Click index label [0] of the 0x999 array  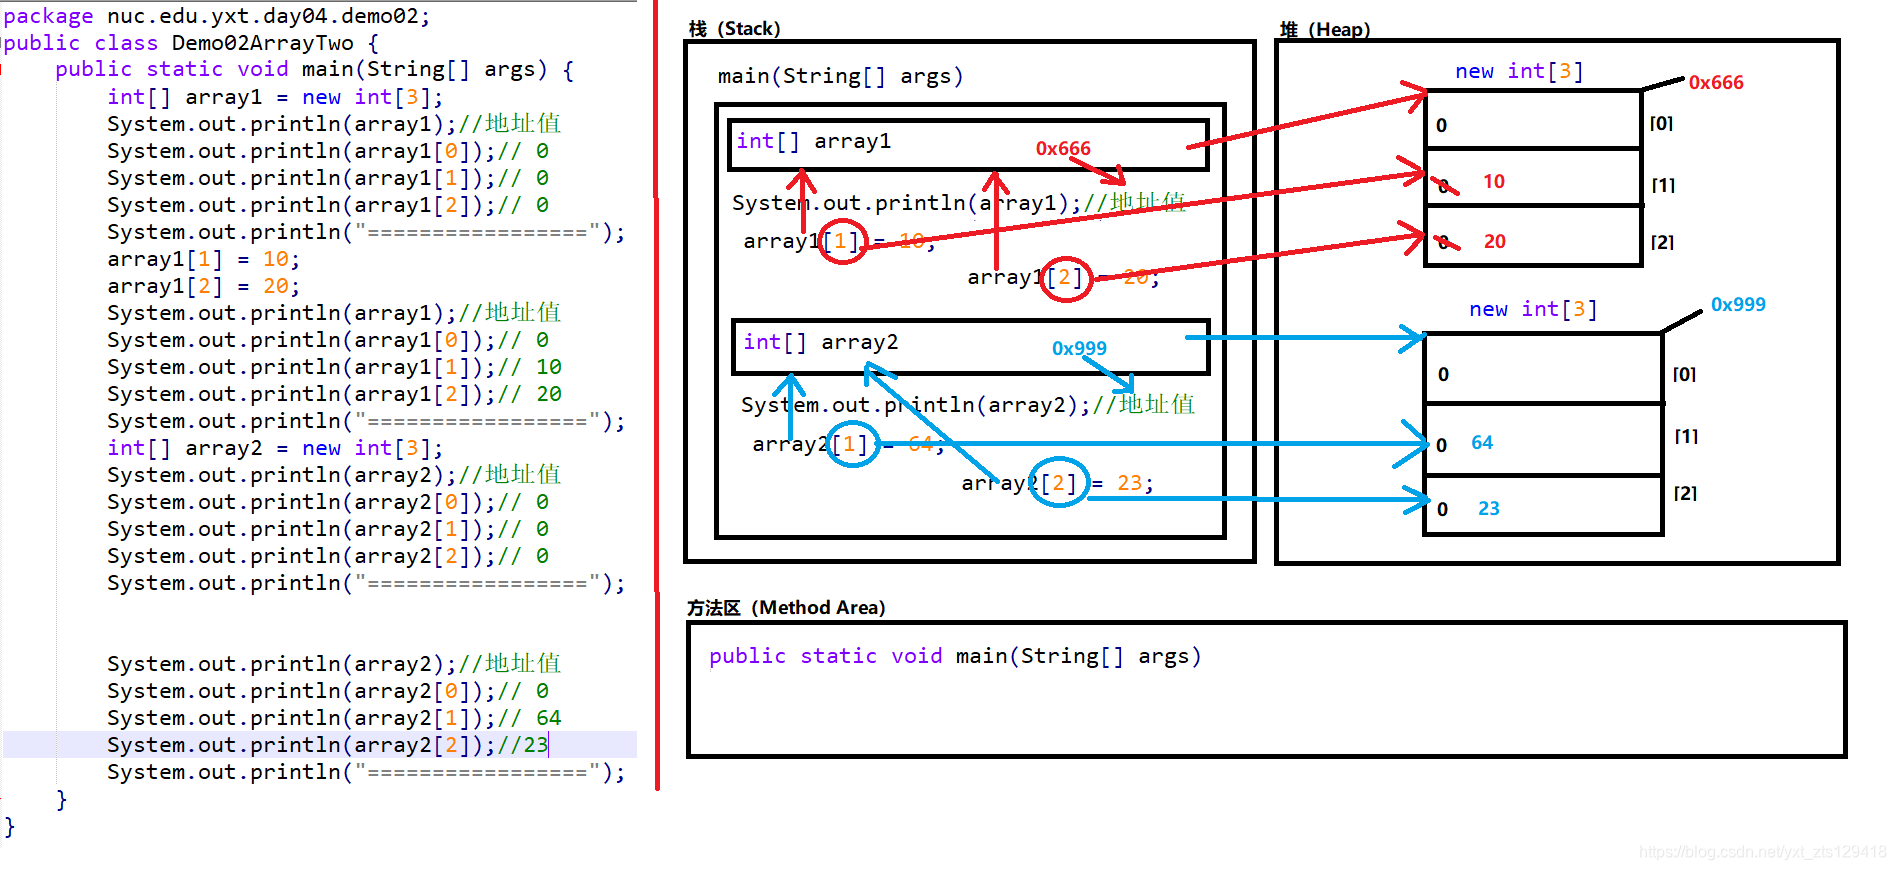coord(1684,374)
